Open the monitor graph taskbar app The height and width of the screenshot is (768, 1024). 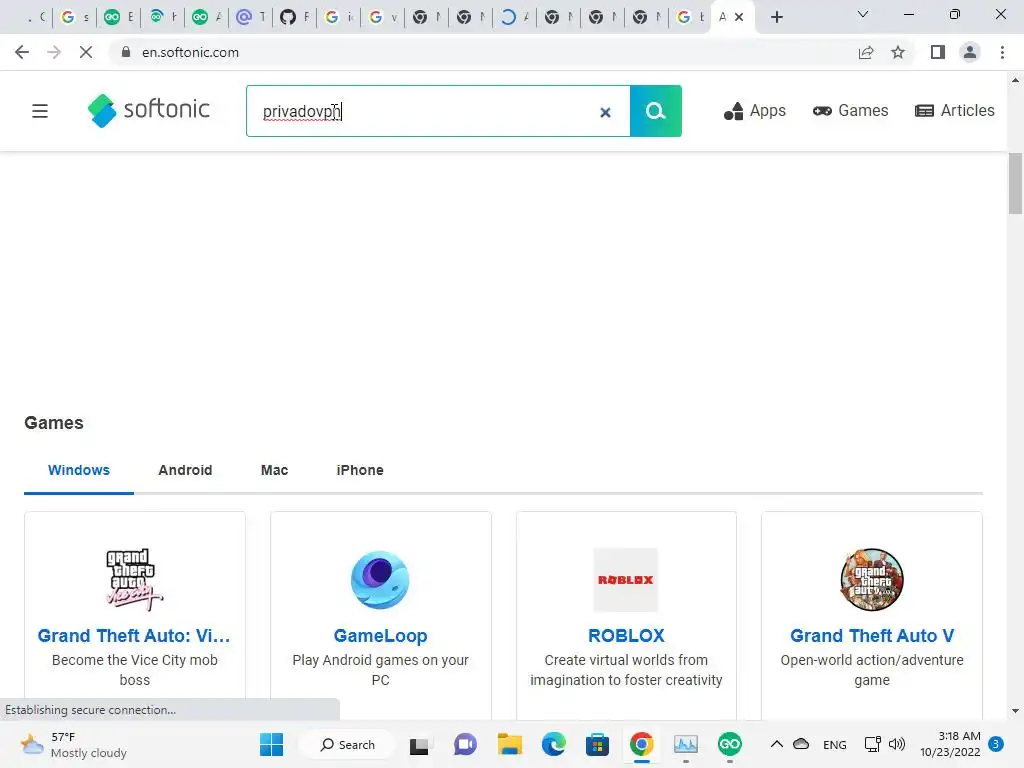[x=686, y=744]
